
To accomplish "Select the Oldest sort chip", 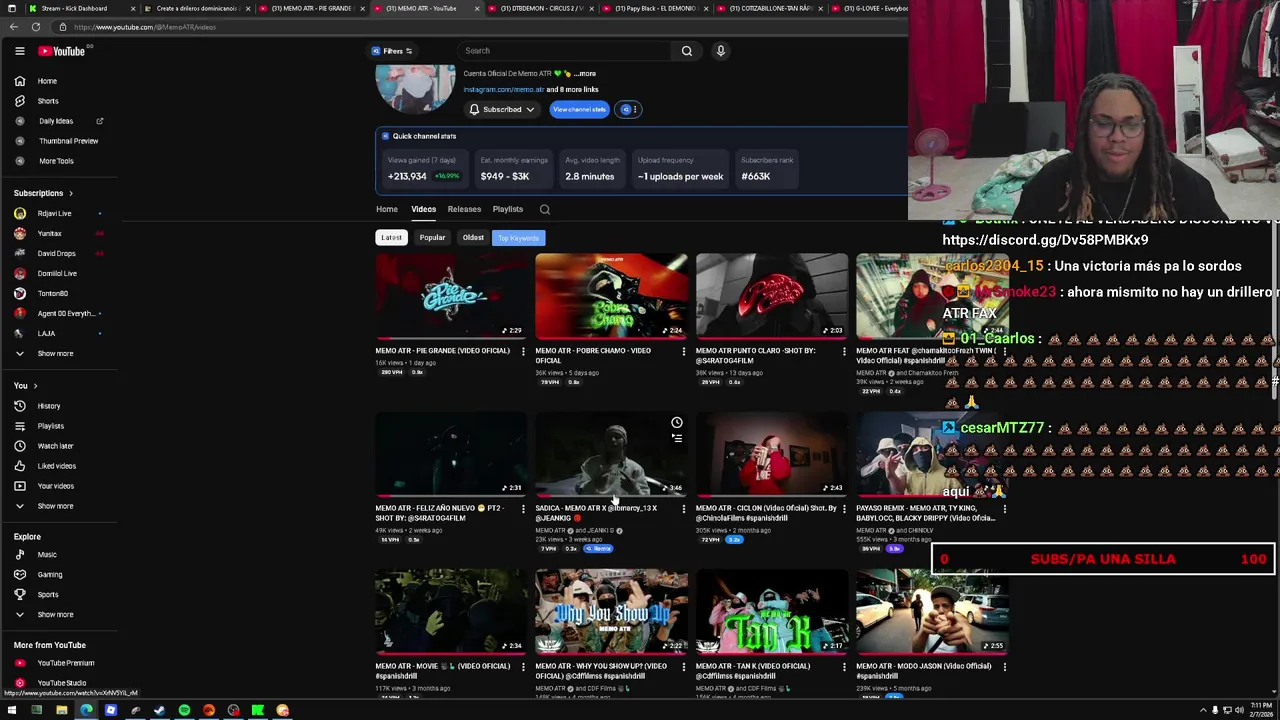I will (473, 238).
